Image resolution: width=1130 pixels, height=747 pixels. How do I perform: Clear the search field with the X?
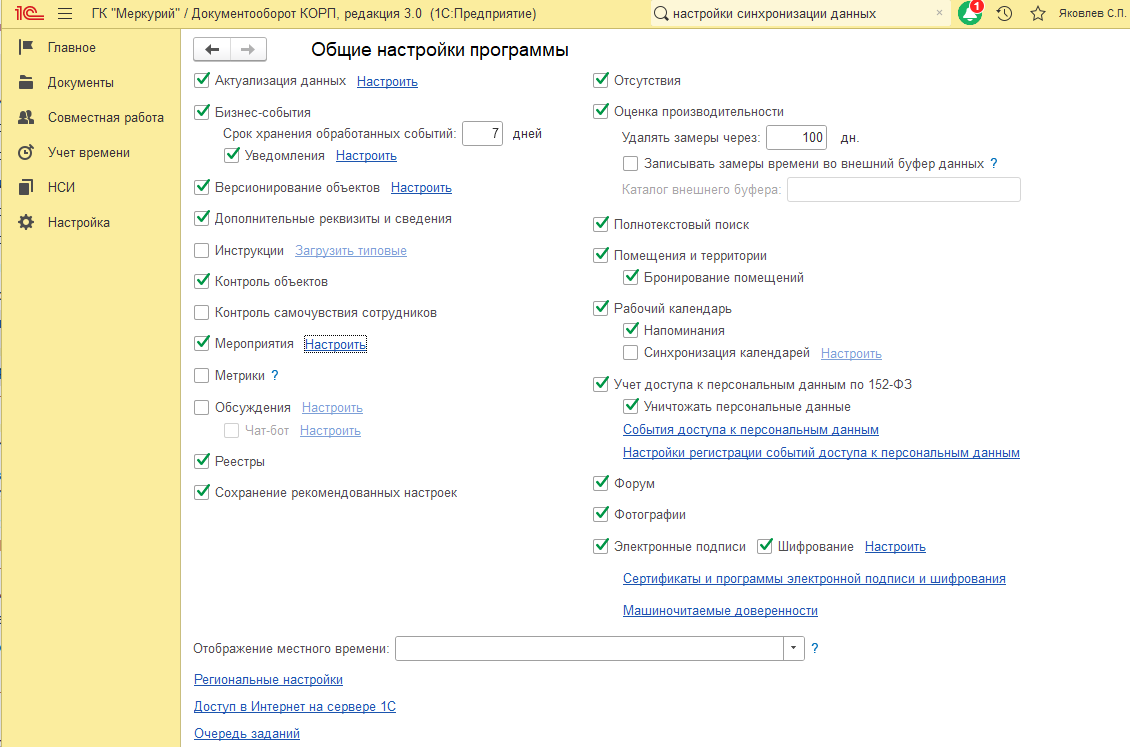939,13
